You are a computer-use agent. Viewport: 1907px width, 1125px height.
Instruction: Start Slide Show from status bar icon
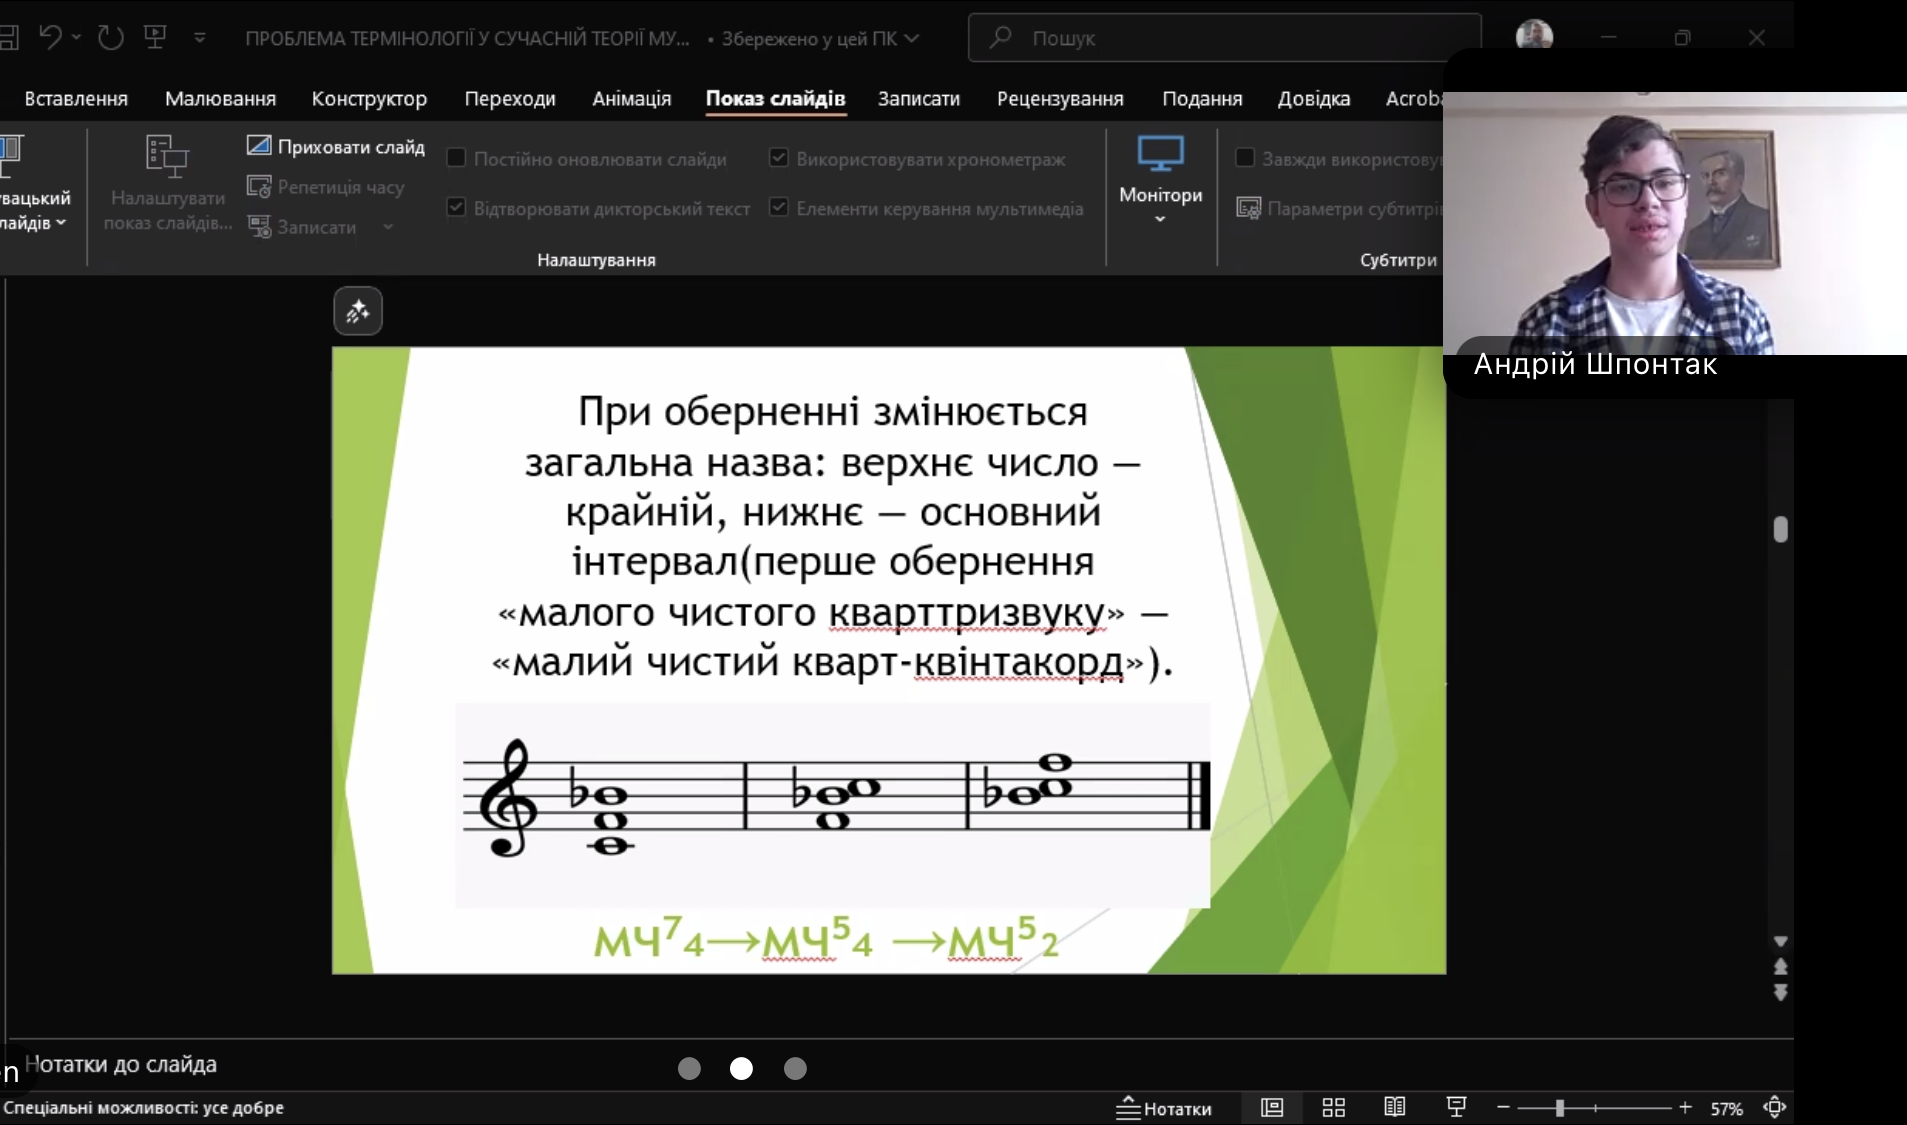[x=1456, y=1107]
